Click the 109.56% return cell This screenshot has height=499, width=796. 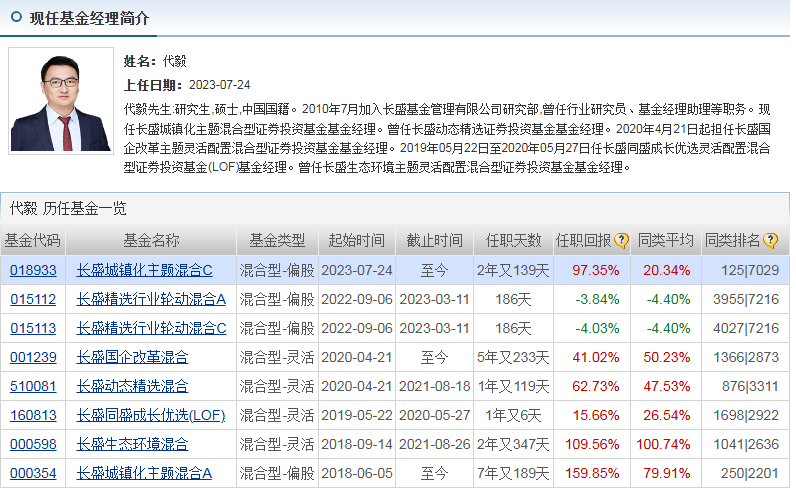[592, 444]
